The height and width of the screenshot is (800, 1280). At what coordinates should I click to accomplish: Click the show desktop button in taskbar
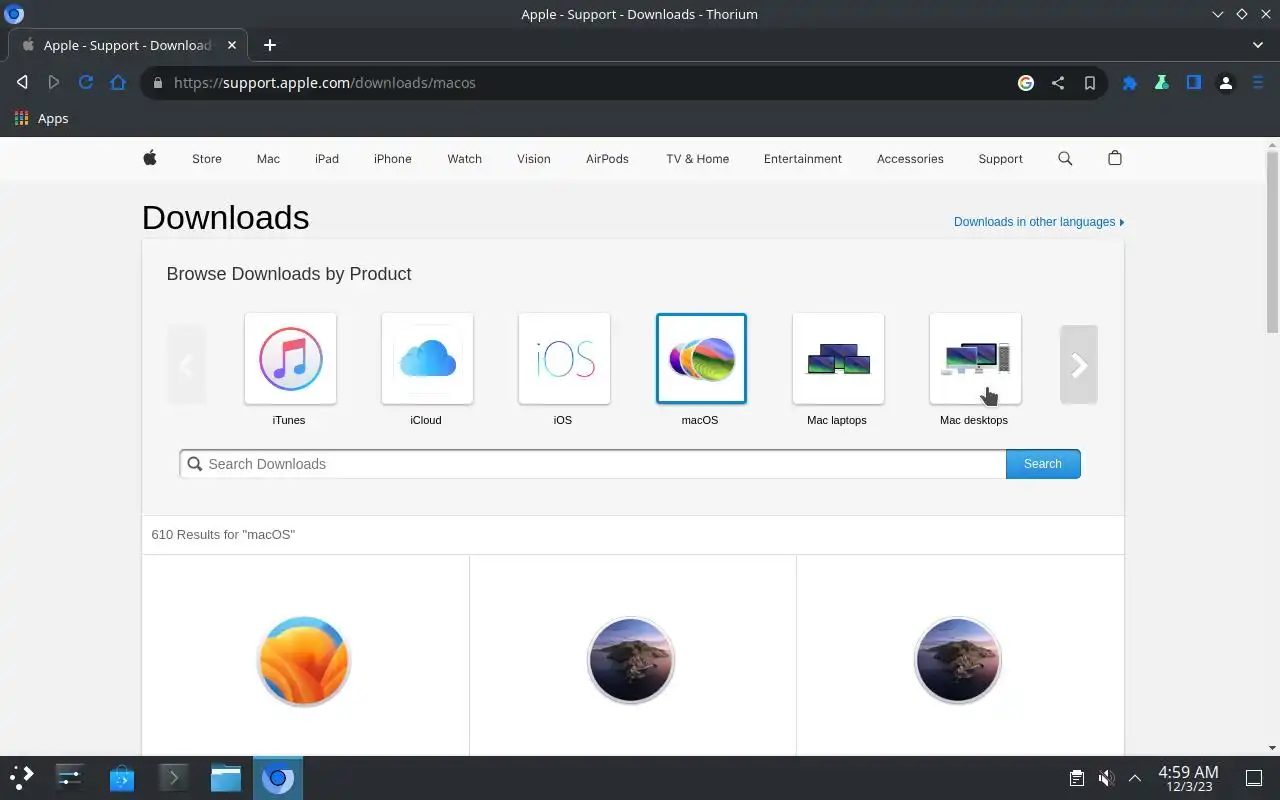[x=1254, y=778]
